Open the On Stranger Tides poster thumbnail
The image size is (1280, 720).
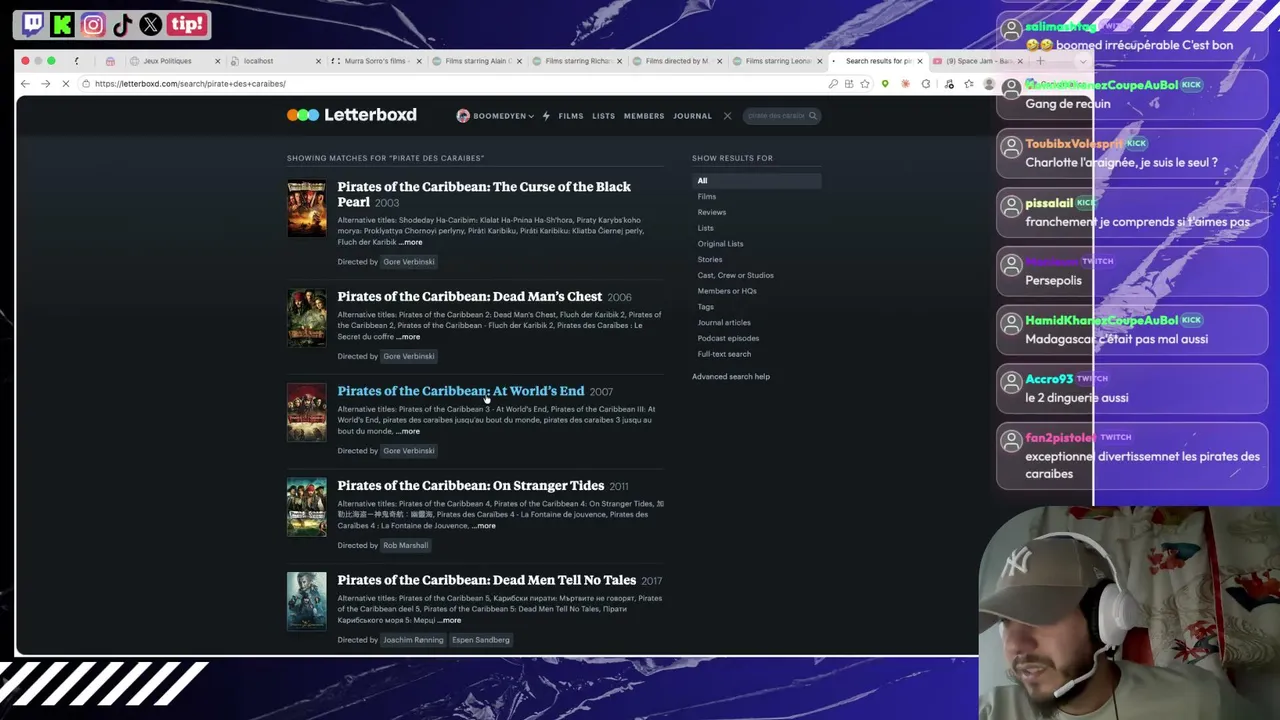pyautogui.click(x=307, y=507)
